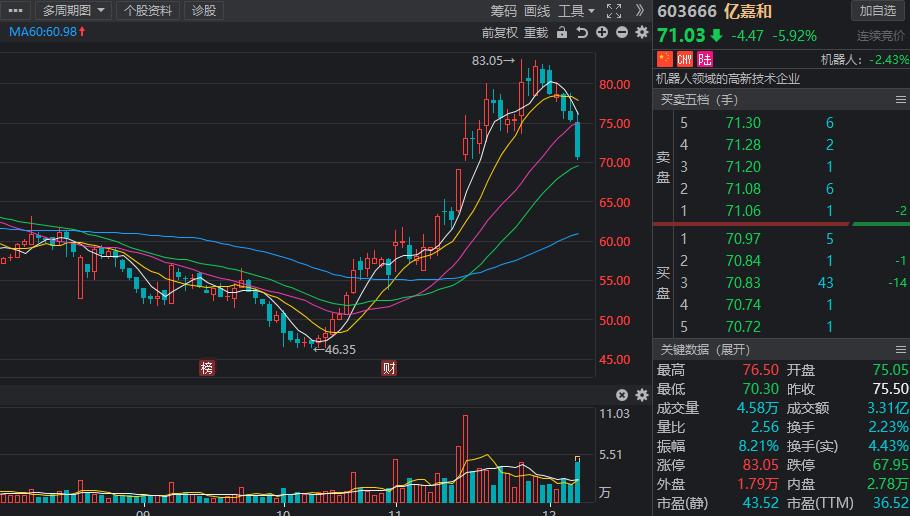Viewport: 910px width, 516px height.
Task: Toggle the chart lock icon
Action: coord(562,33)
